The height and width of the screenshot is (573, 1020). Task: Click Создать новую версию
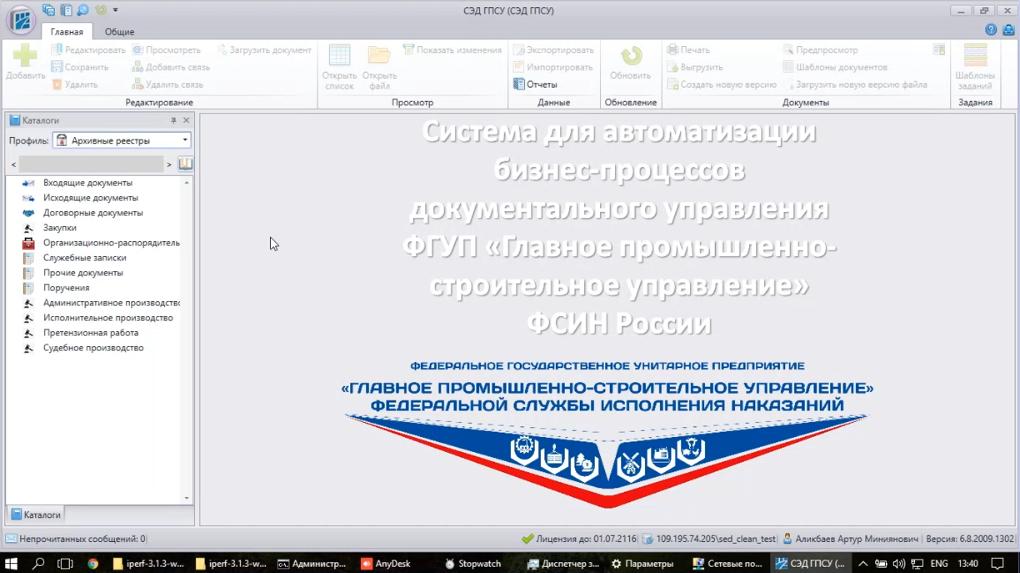click(x=722, y=85)
